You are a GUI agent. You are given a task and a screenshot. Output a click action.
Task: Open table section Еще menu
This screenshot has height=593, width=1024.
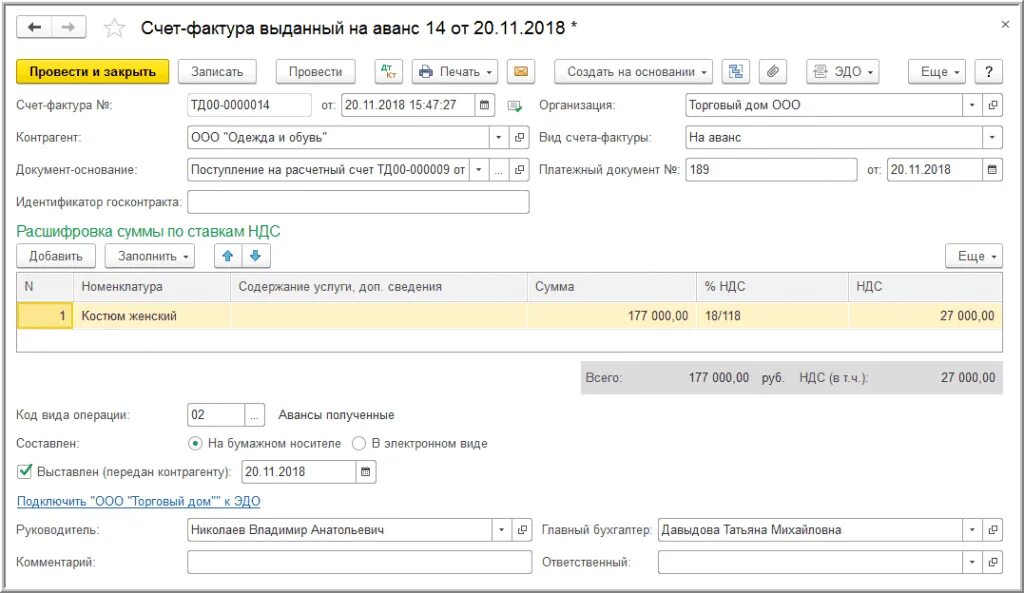point(974,256)
